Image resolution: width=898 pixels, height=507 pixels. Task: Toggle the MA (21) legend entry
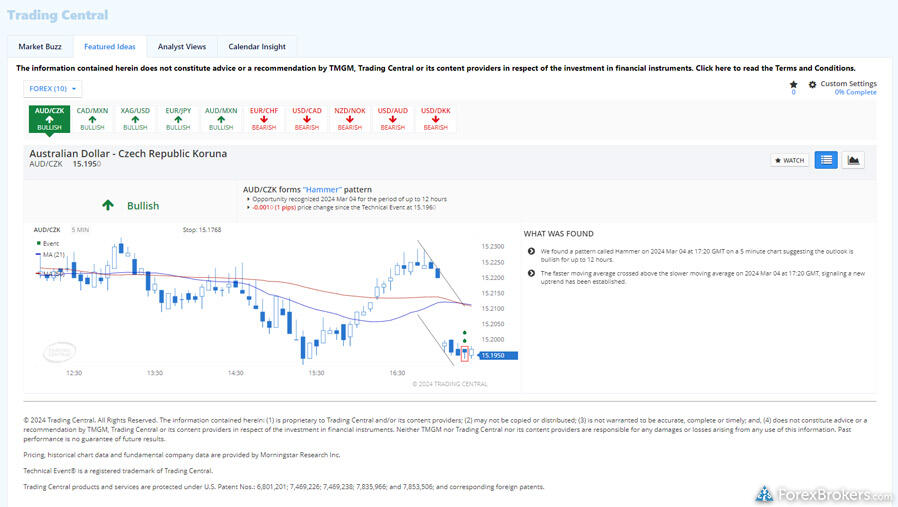(50, 254)
